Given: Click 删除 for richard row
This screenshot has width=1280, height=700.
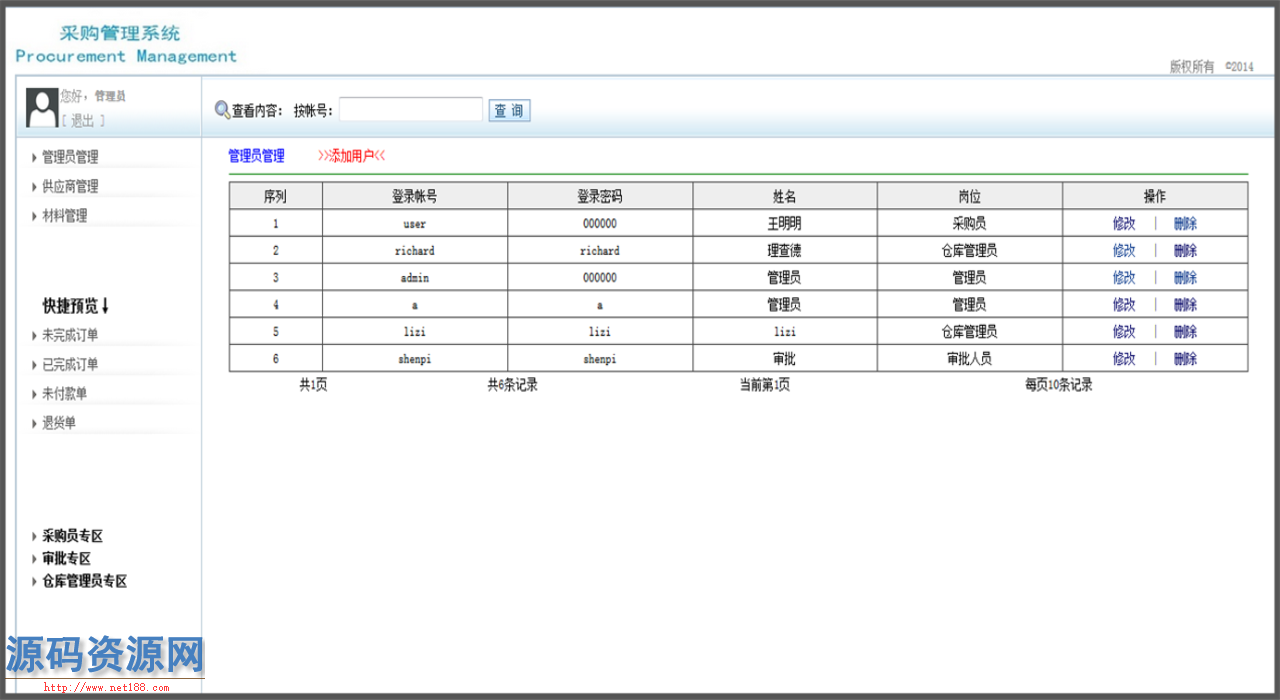Looking at the screenshot, I should click(1185, 251).
